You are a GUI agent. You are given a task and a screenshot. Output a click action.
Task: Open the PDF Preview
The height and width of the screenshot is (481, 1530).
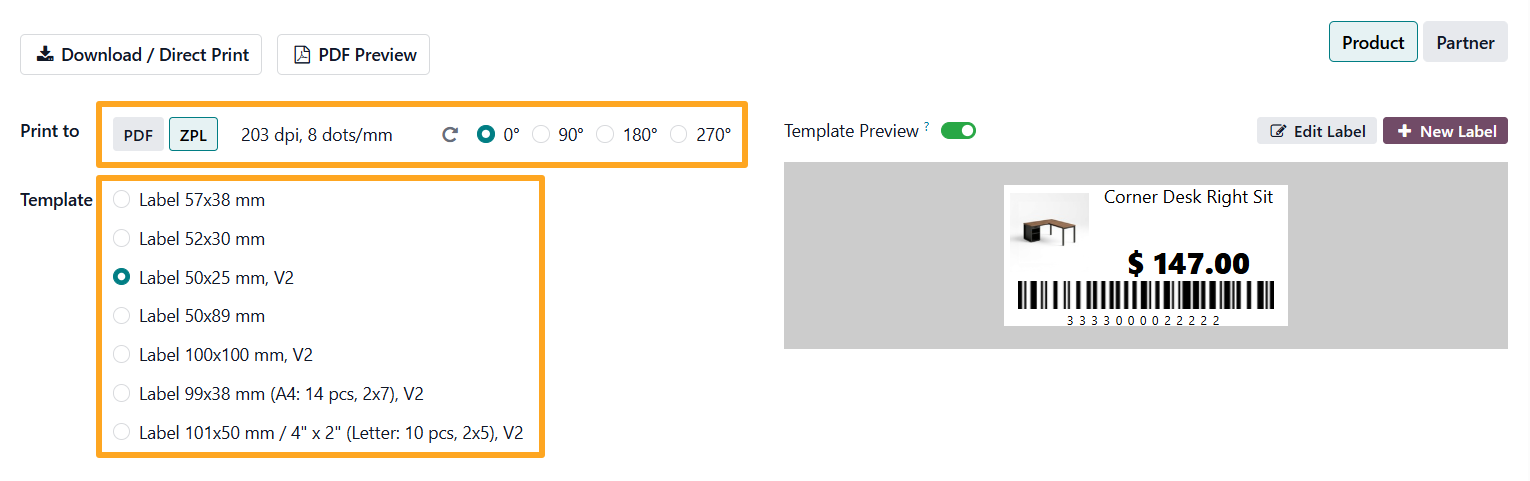pos(353,55)
